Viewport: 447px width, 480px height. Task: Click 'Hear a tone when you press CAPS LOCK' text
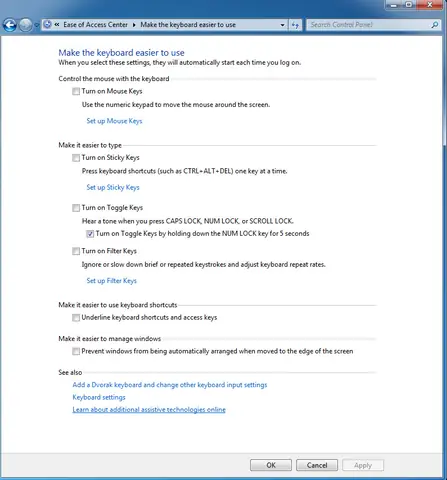(x=188, y=221)
